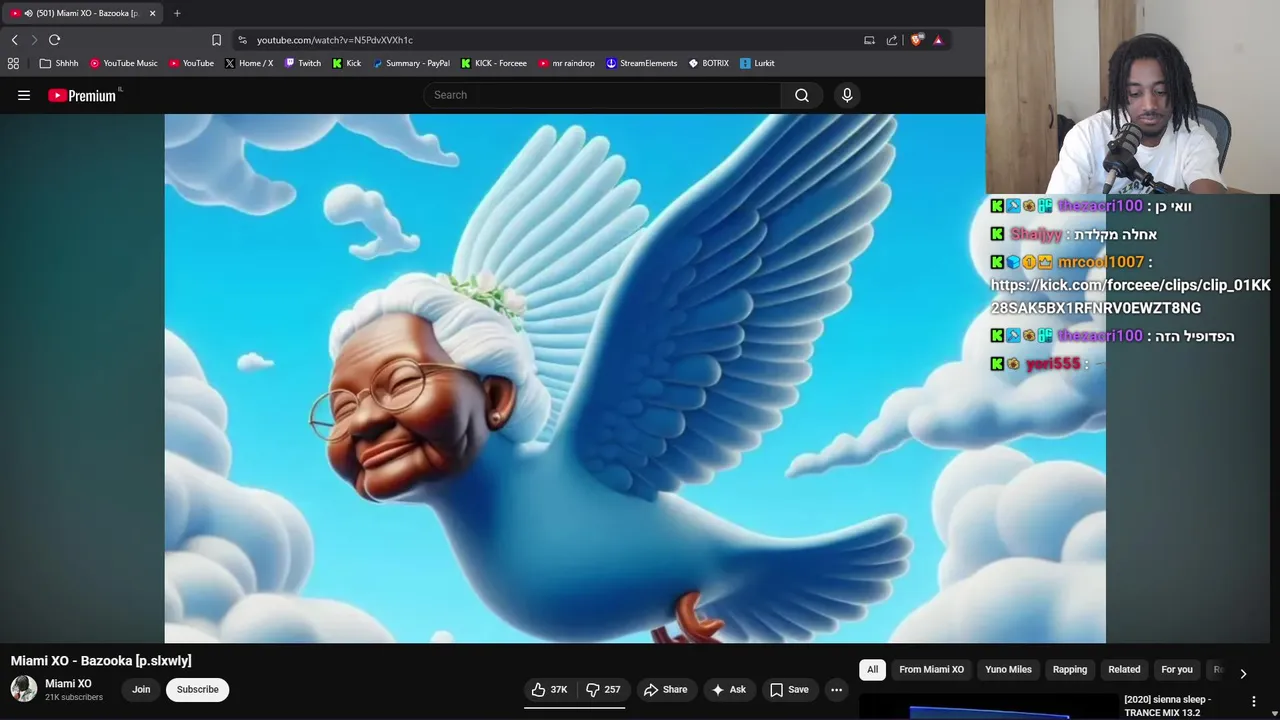Select the Yuno Miles chip

click(x=1008, y=670)
